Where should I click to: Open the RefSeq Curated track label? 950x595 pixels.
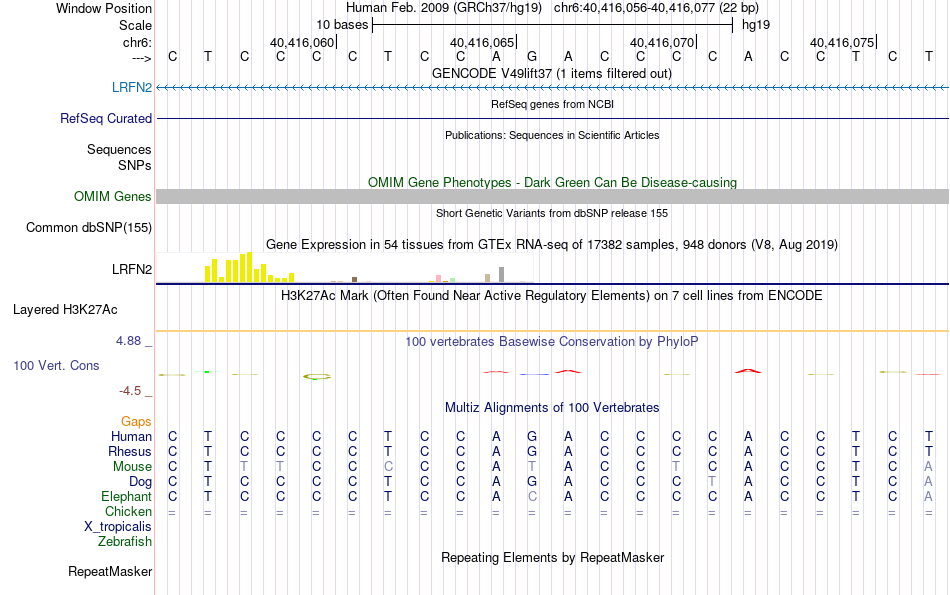pos(105,118)
